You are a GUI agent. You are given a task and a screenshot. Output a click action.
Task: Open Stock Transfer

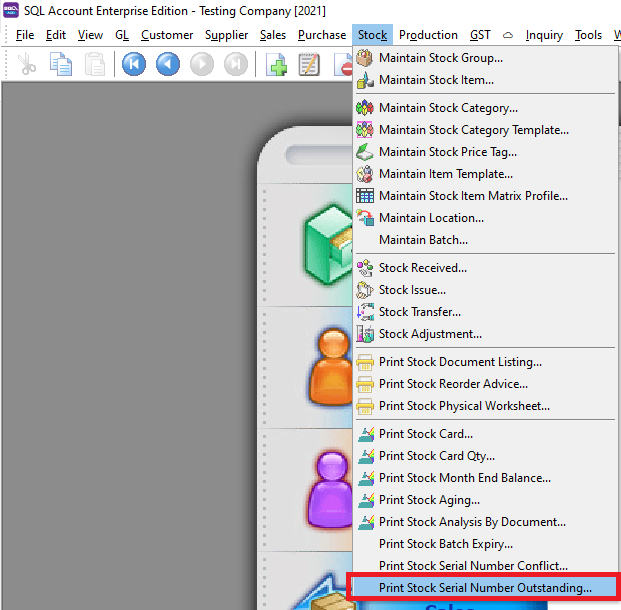420,312
